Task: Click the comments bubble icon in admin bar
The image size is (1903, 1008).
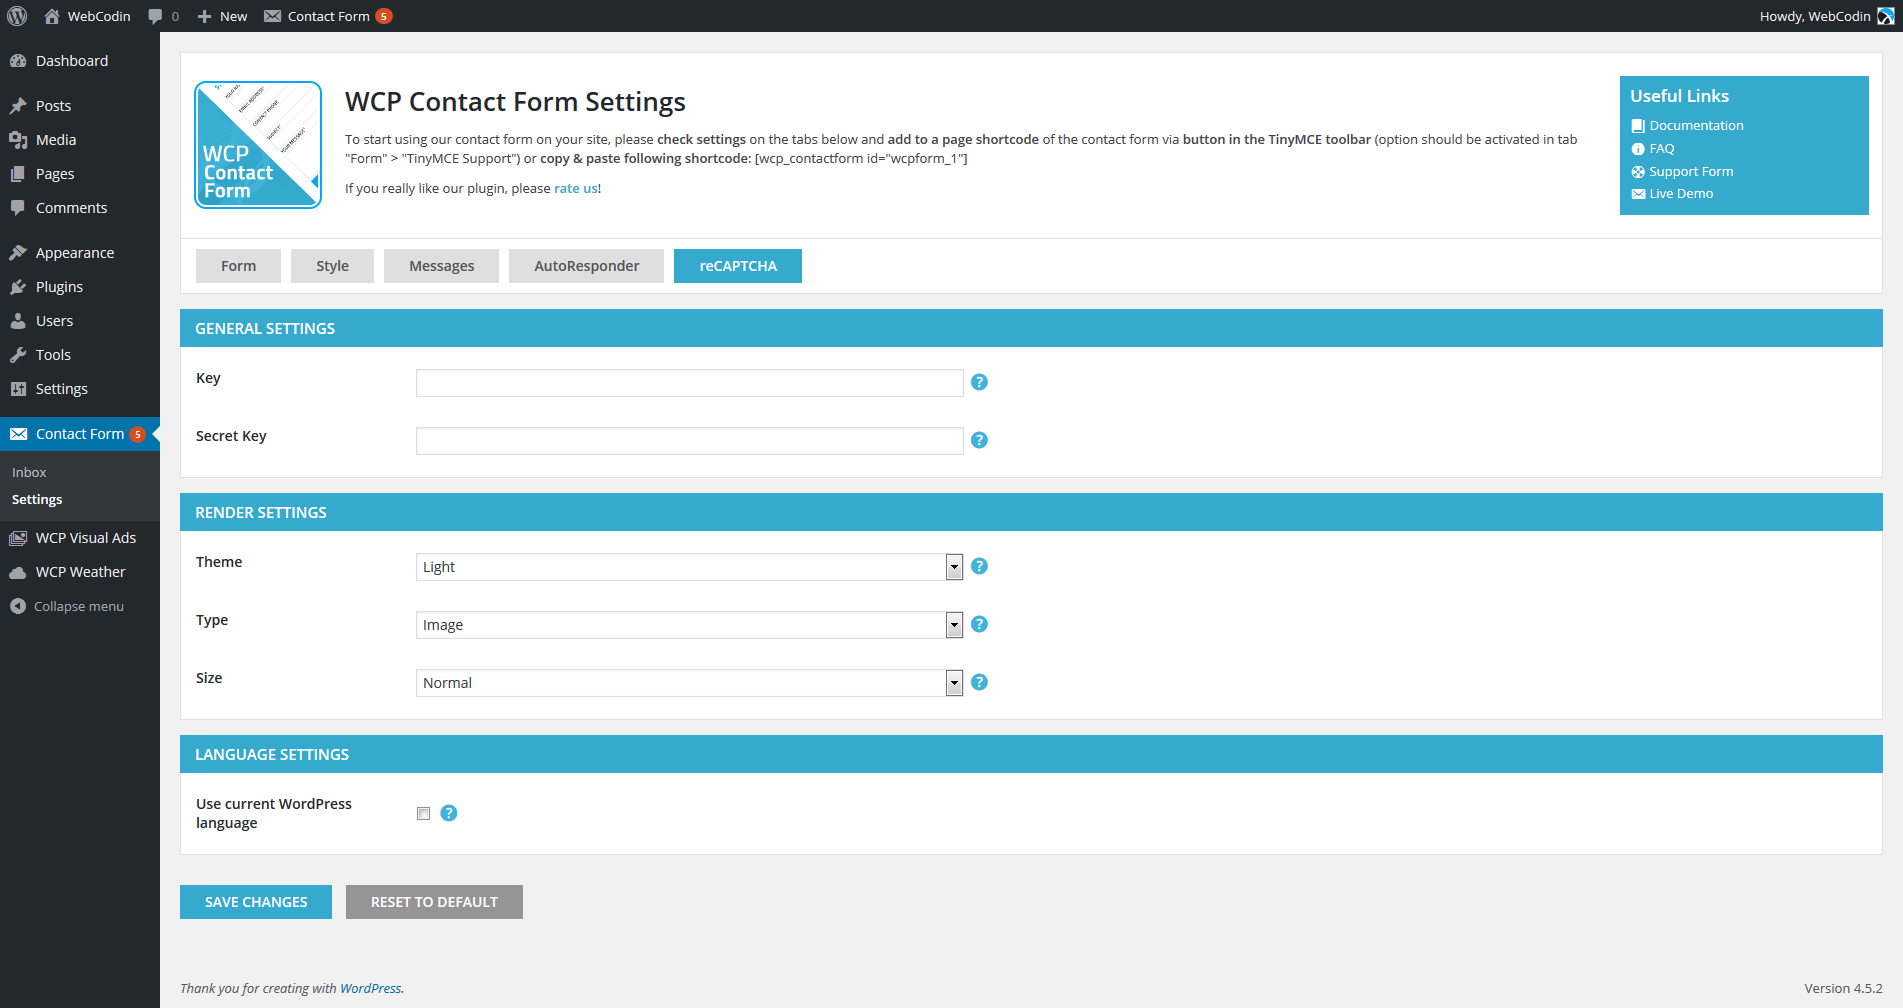Action: click(156, 16)
